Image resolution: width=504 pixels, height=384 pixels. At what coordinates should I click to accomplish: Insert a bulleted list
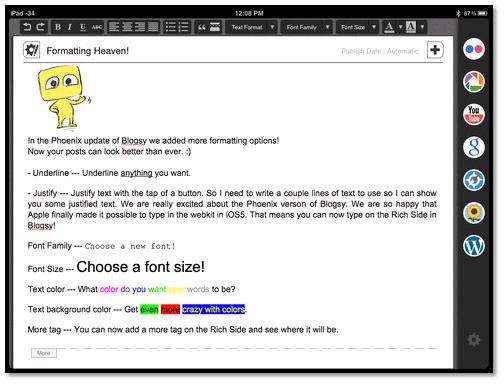tap(170, 27)
